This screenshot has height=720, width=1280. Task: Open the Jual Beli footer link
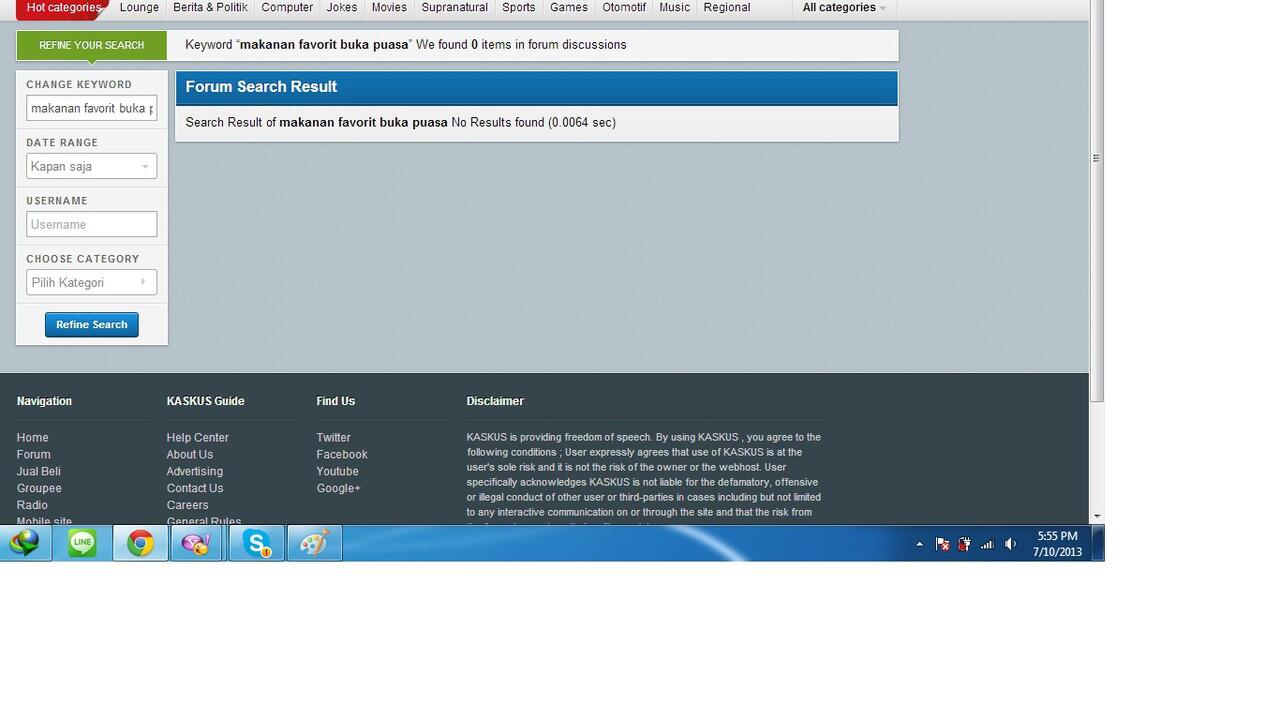38,471
